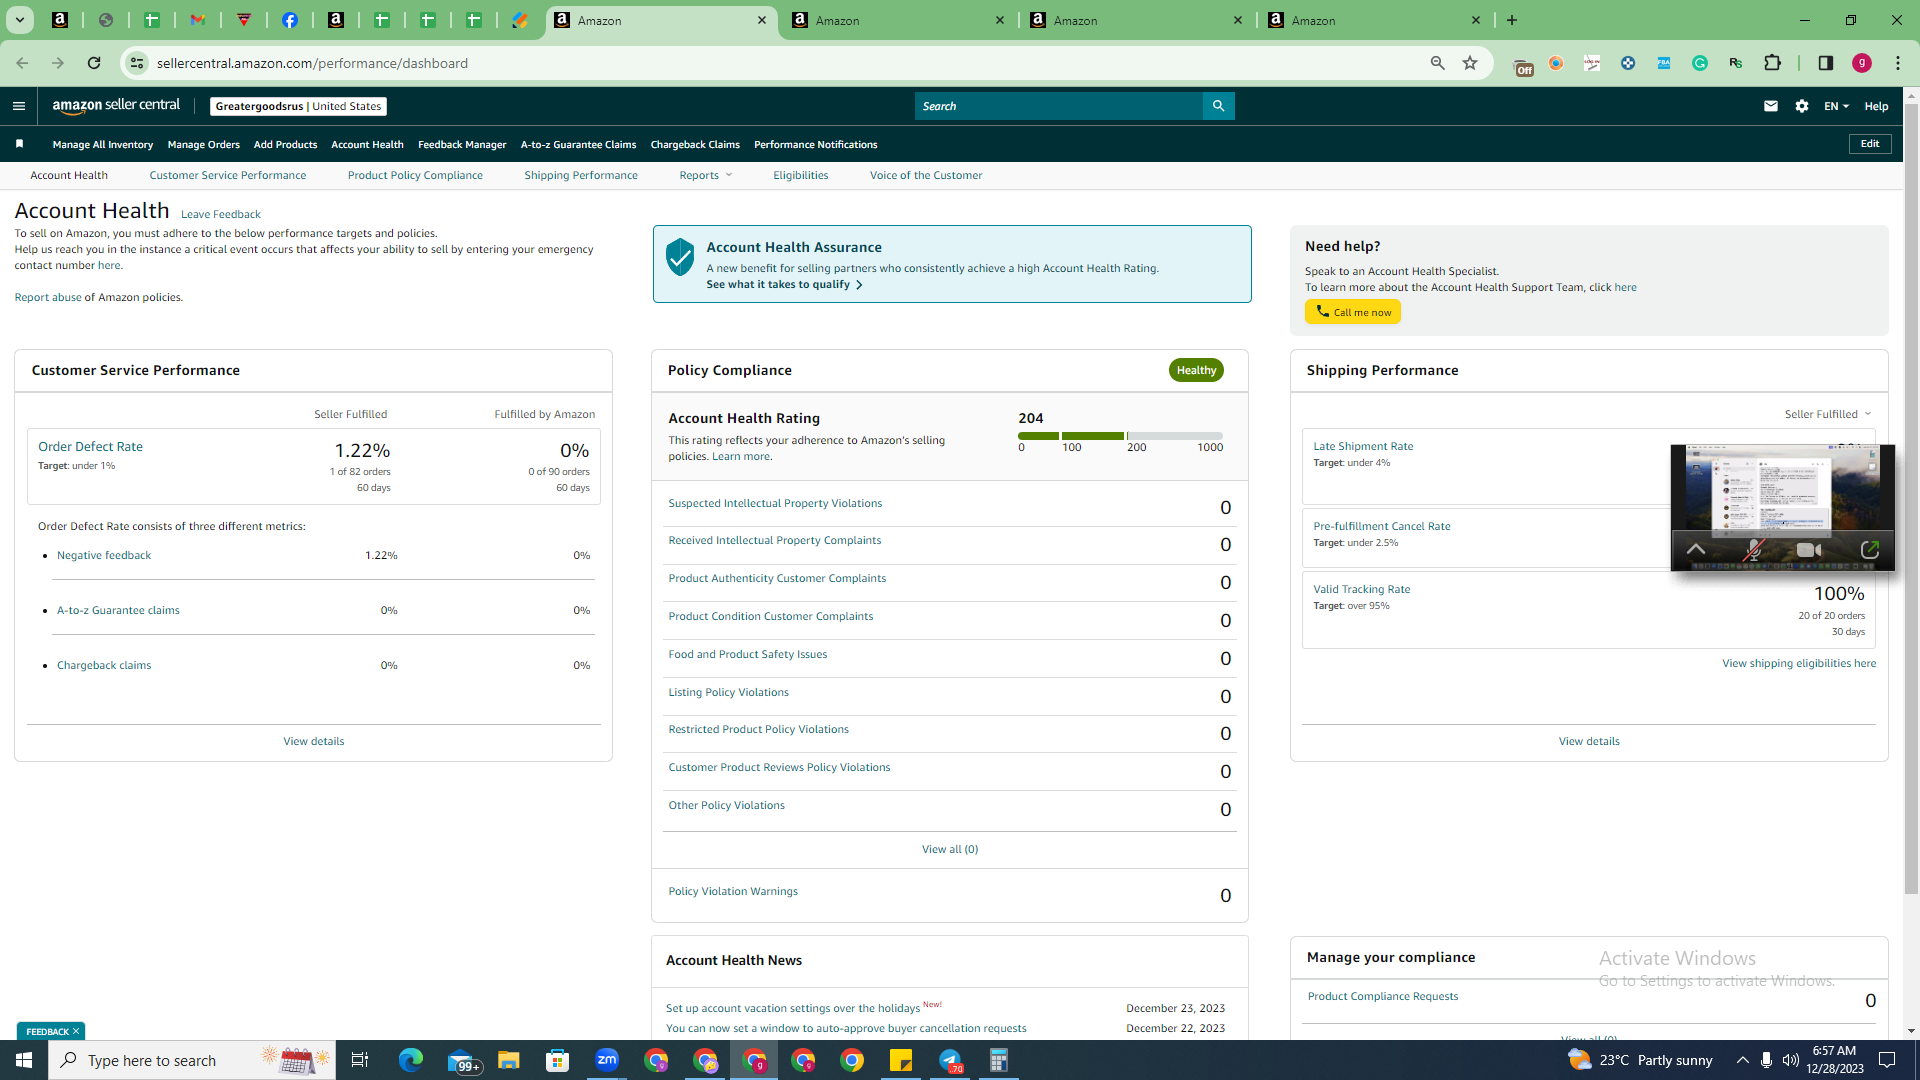This screenshot has height=1080, width=1920.
Task: Switch to Product Policy Compliance tab
Action: pos(415,175)
